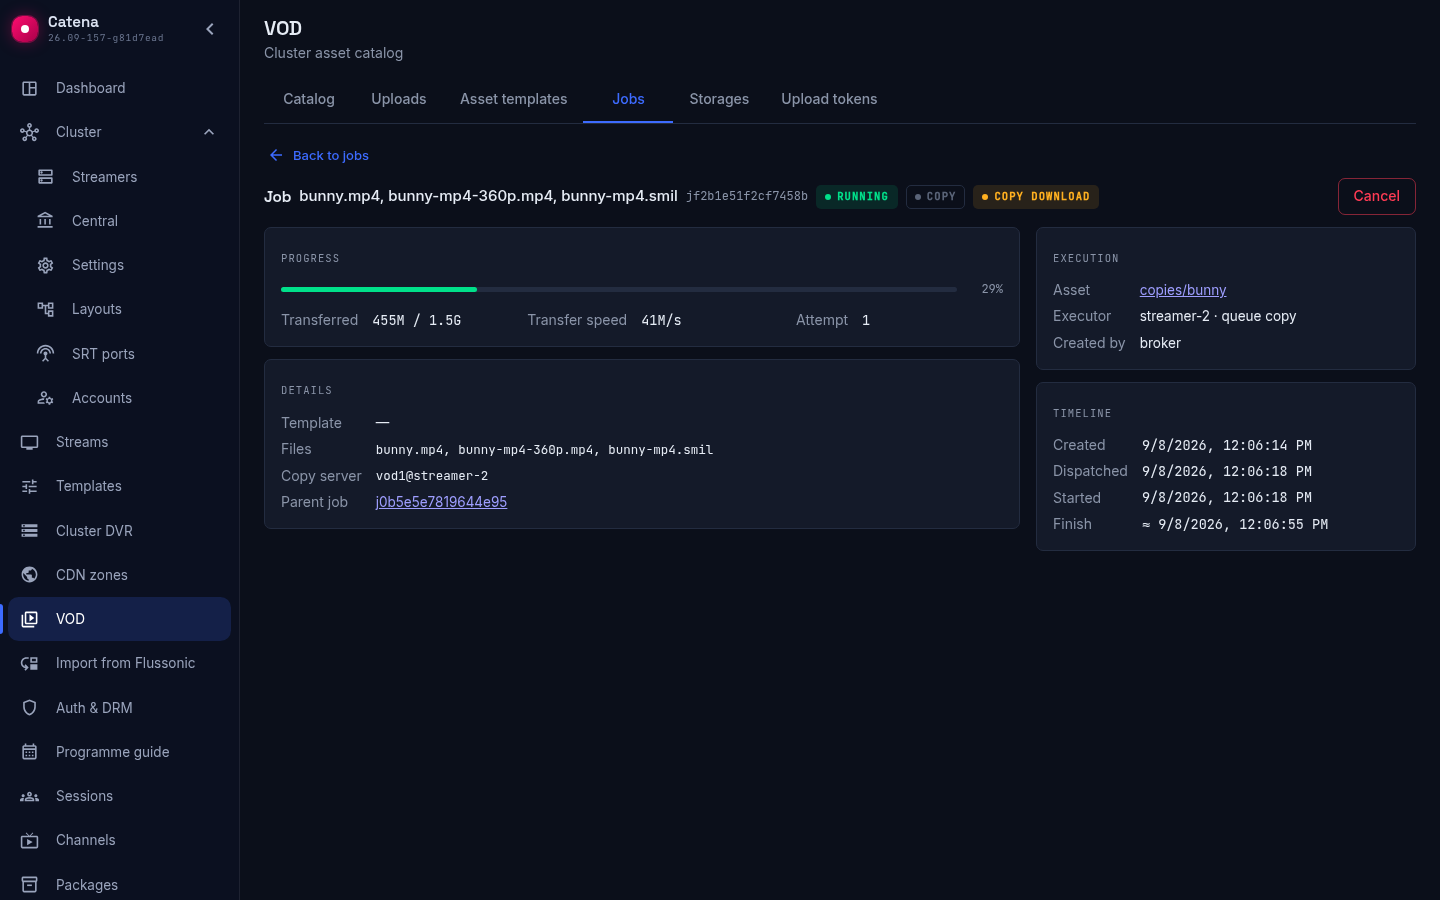Go to Cluster DVR page

(x=120, y=531)
